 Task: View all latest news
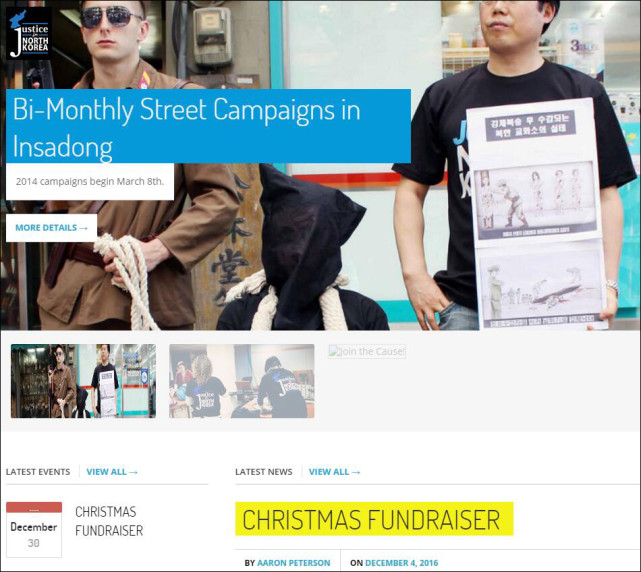point(334,472)
